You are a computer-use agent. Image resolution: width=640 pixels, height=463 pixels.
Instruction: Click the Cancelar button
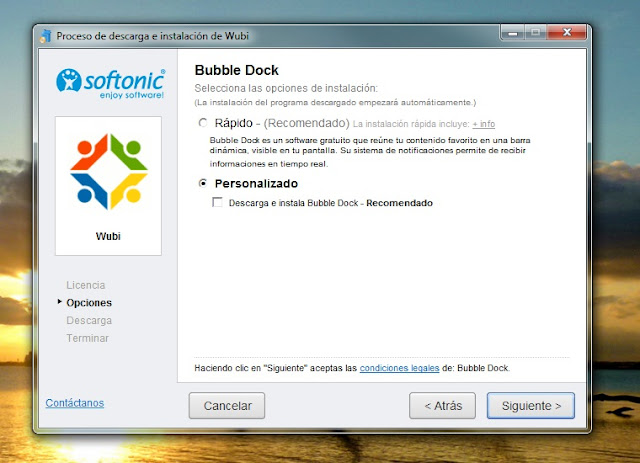(227, 405)
